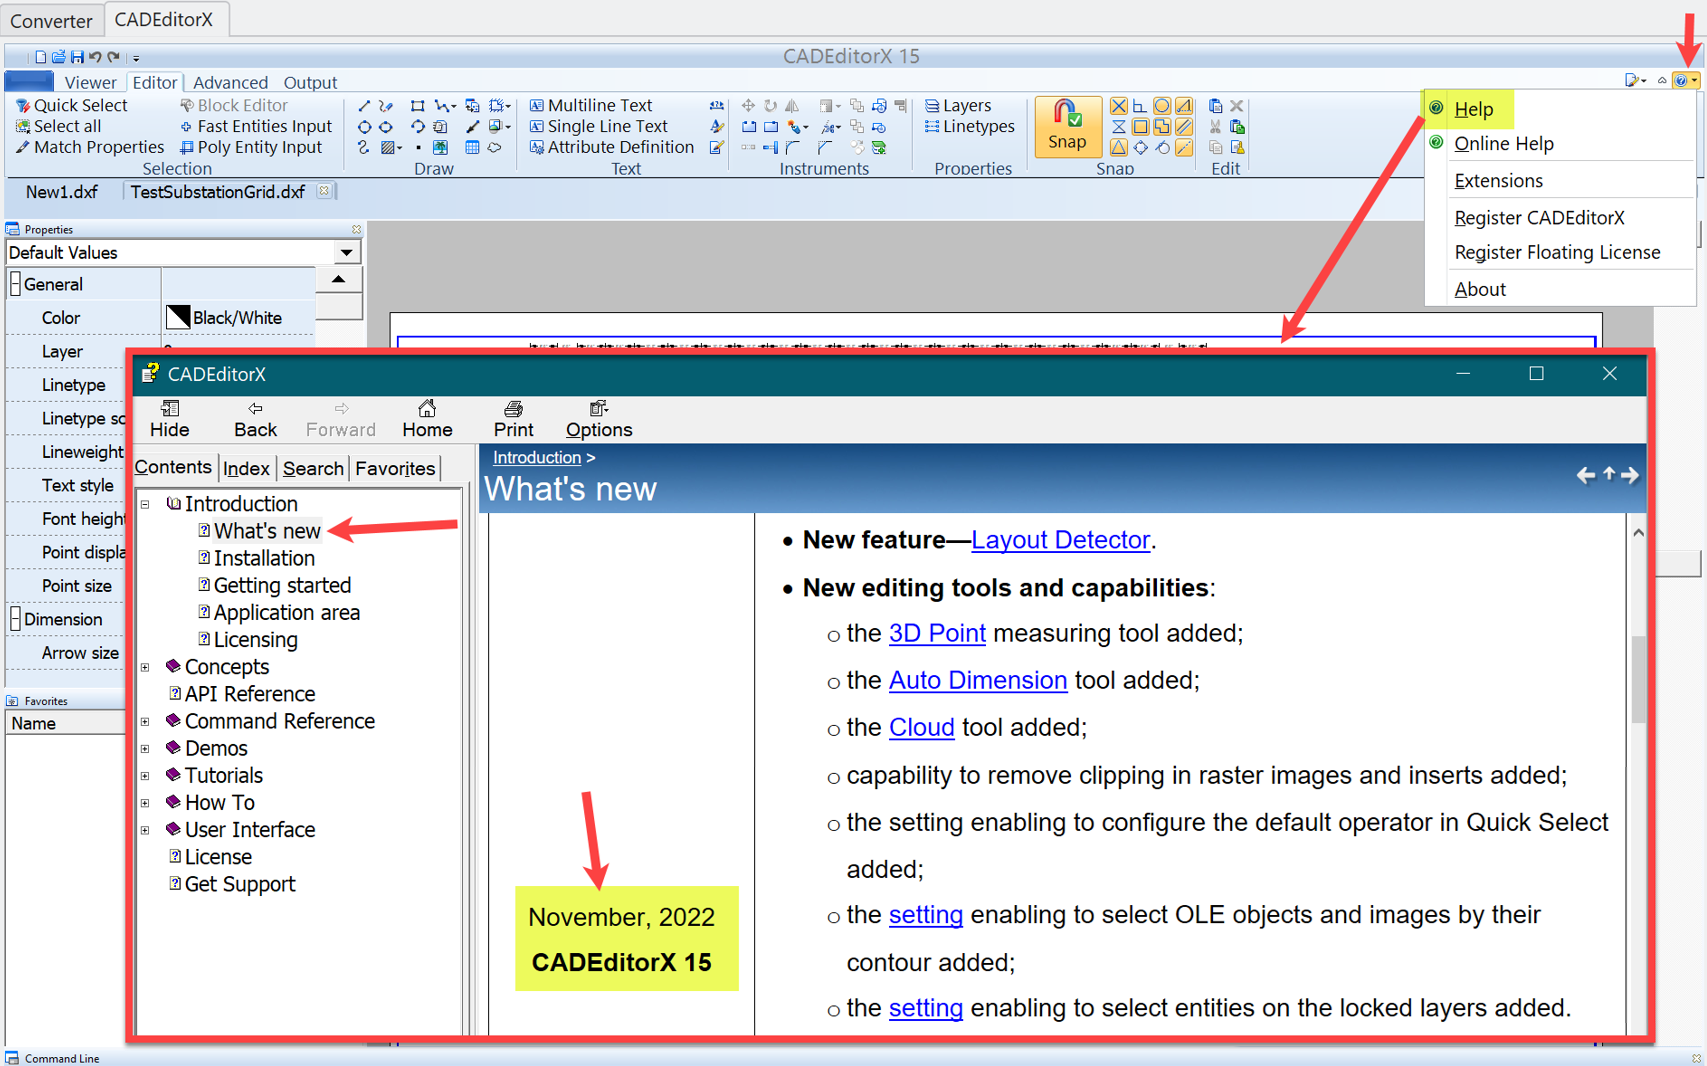The height and width of the screenshot is (1066, 1707).
Task: Open the Output ribbon tab
Action: click(x=310, y=82)
